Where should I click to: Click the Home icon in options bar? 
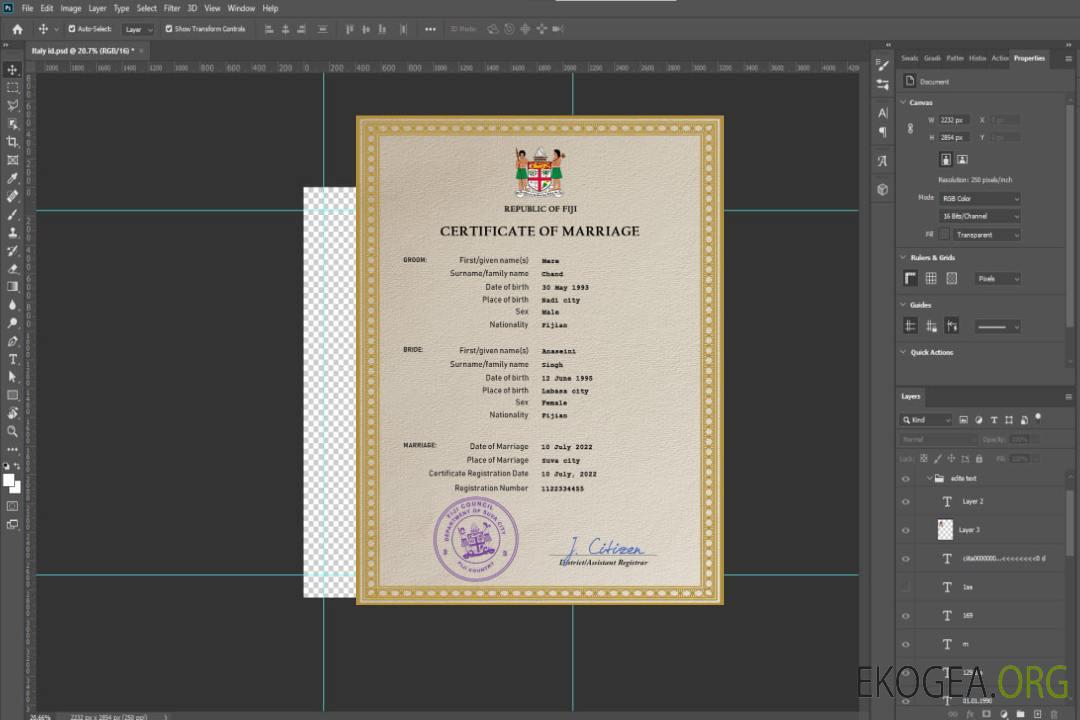(x=17, y=29)
